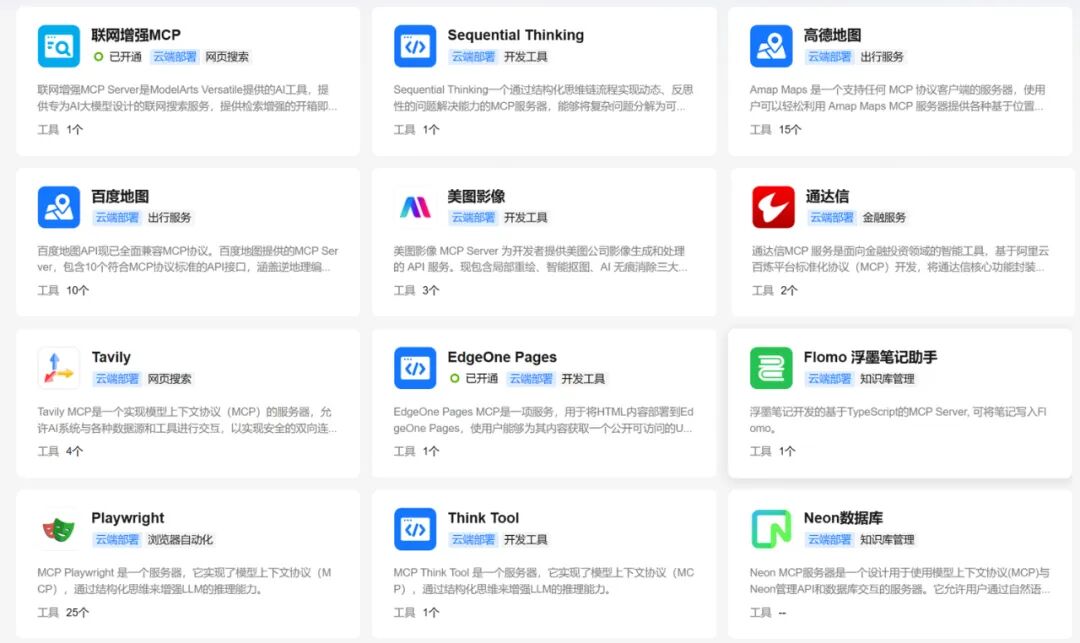Viewport: 1080px width, 643px height.
Task: Click the 已开通 badge on EdgeOne Pages
Action: pyautogui.click(x=476, y=379)
